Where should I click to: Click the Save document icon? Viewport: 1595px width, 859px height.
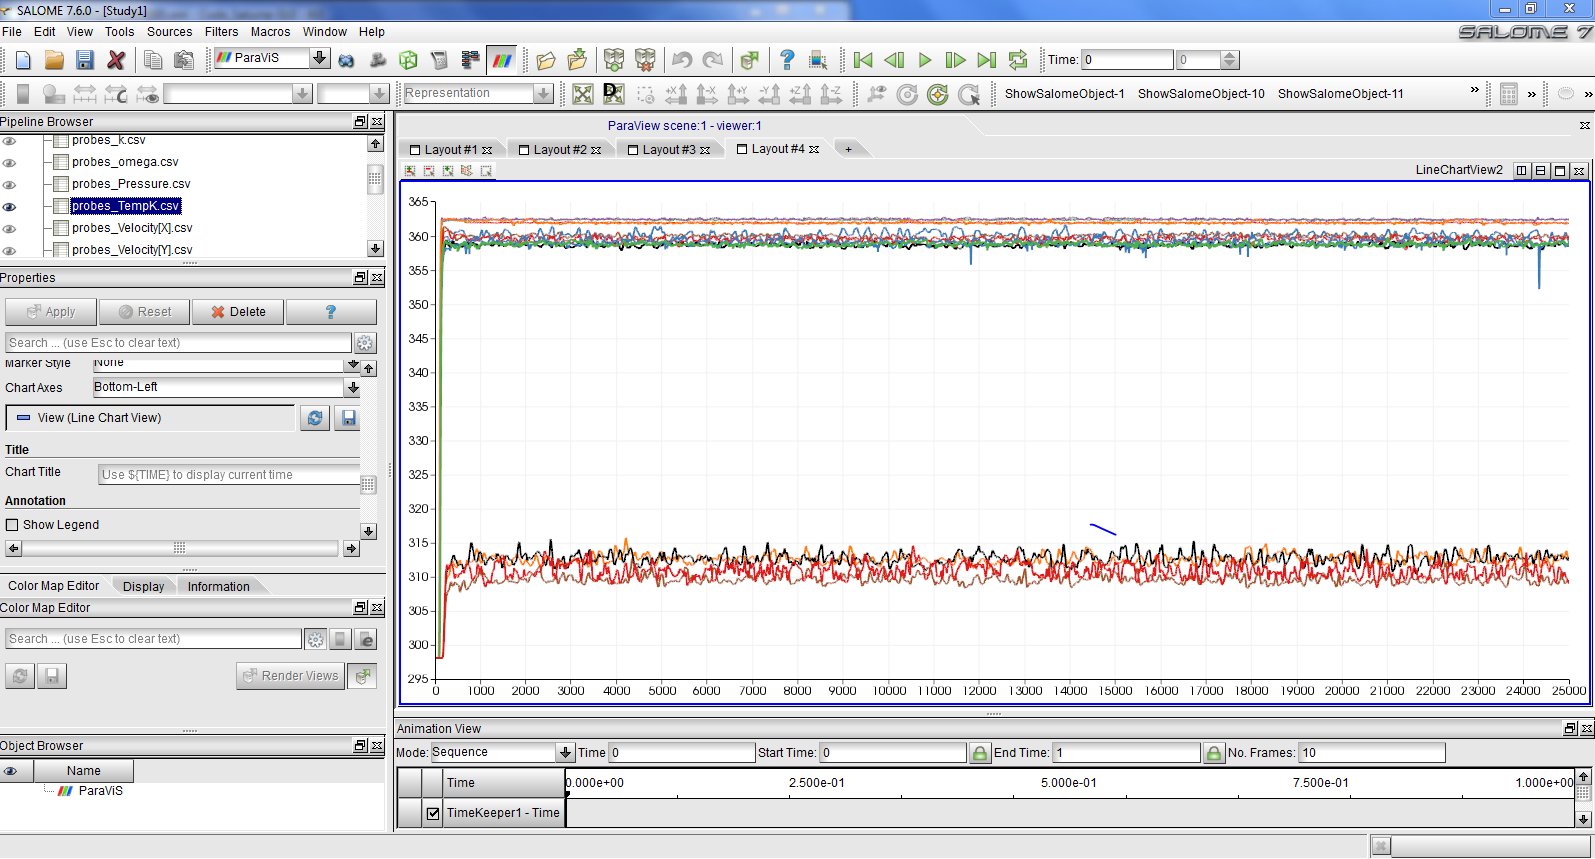(x=85, y=60)
